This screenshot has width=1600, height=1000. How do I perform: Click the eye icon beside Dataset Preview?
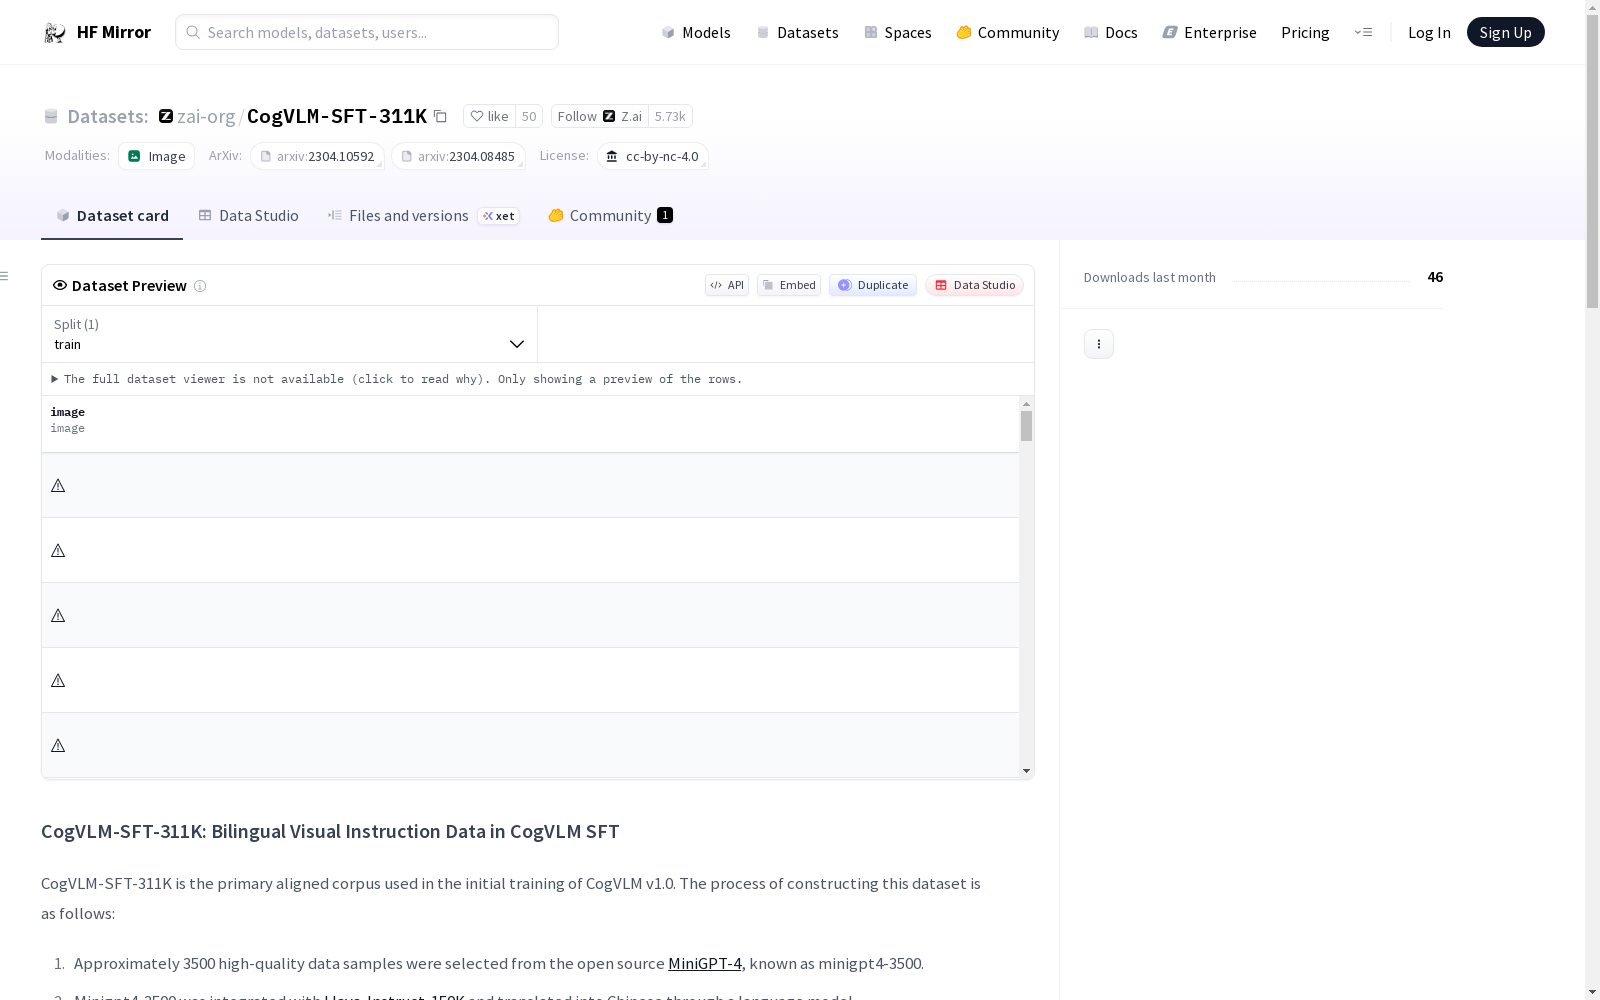pyautogui.click(x=60, y=285)
